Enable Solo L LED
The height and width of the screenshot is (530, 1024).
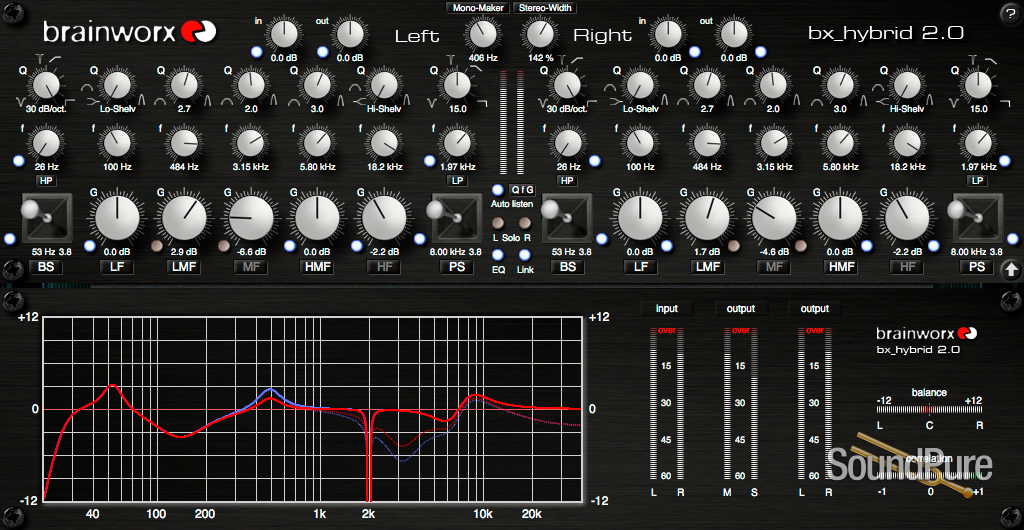click(x=498, y=224)
